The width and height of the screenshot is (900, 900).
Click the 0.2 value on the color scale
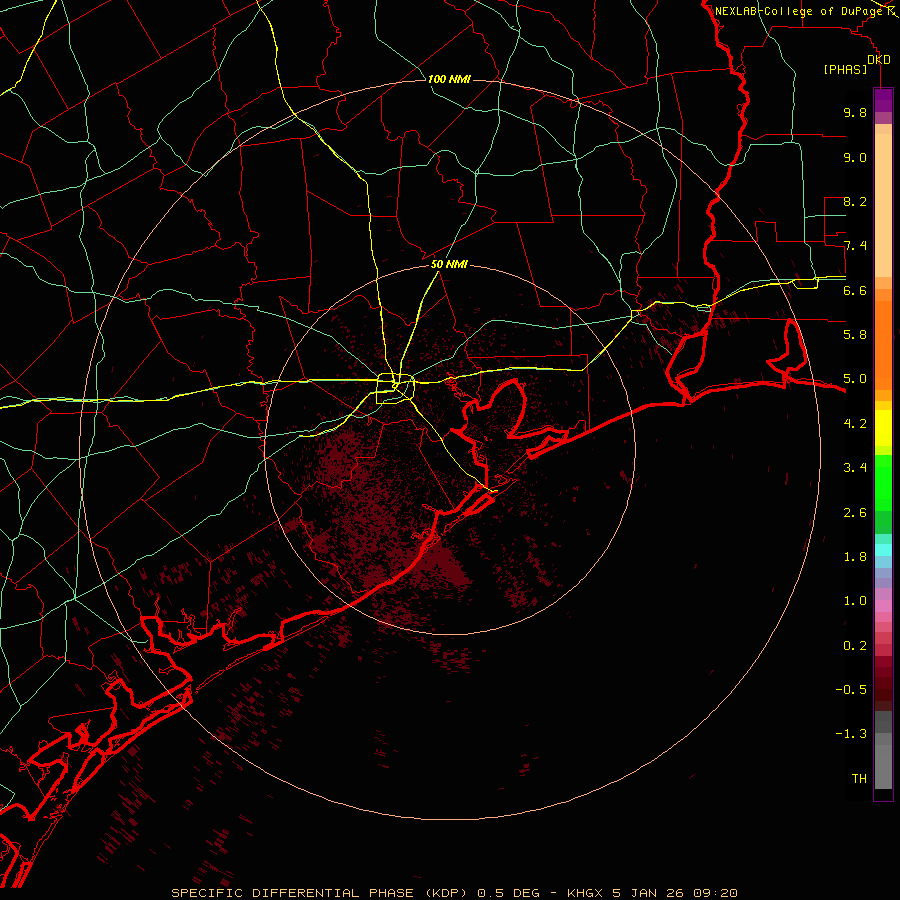855,646
